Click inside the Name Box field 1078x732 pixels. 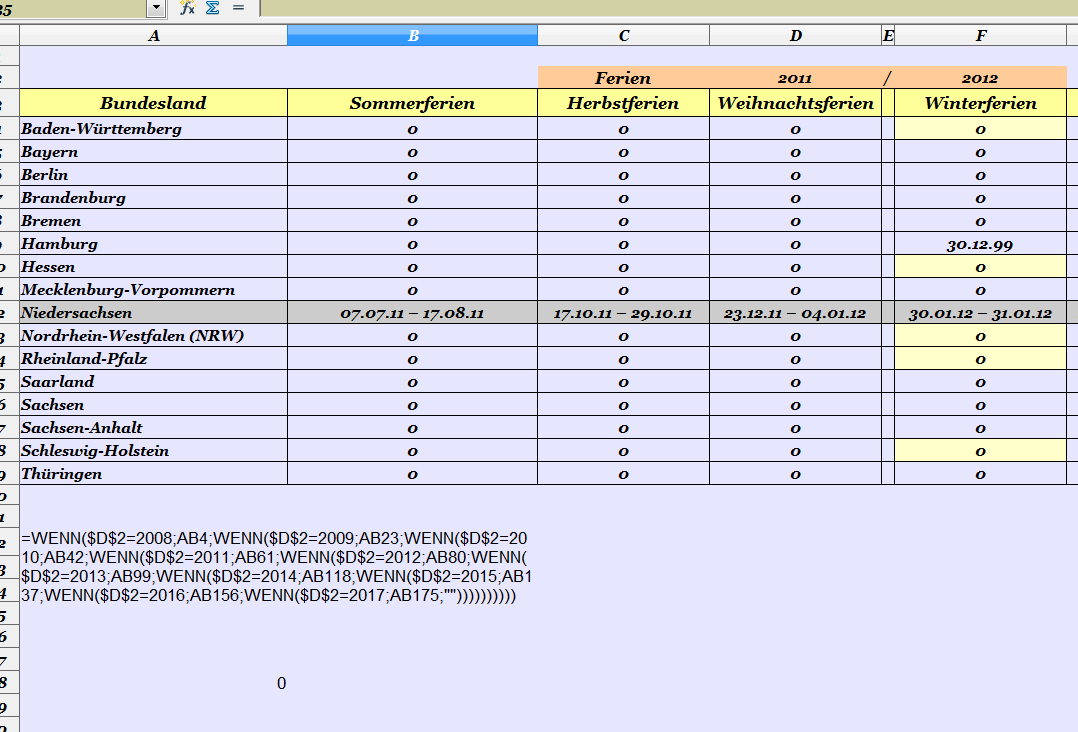click(70, 8)
